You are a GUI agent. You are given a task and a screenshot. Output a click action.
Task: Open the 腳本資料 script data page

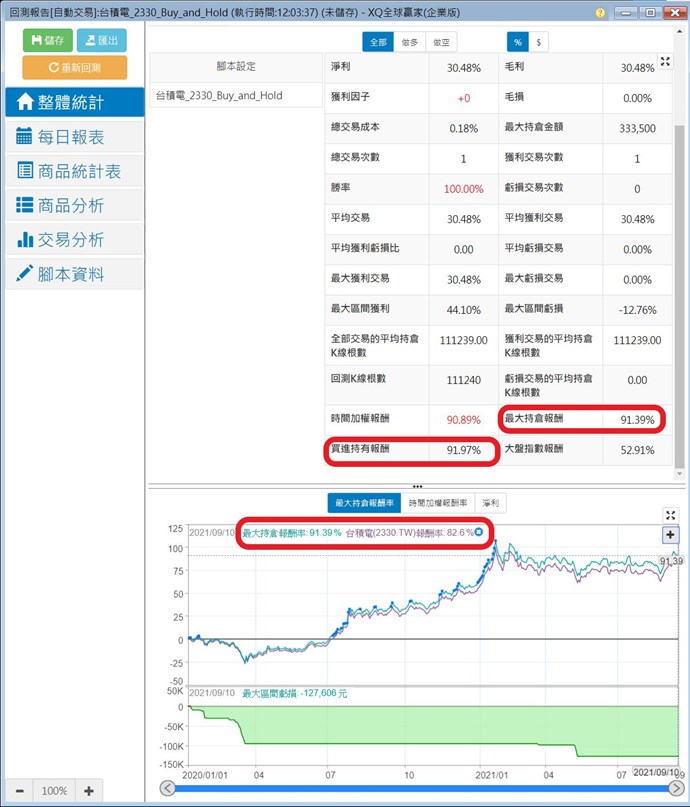[73, 274]
